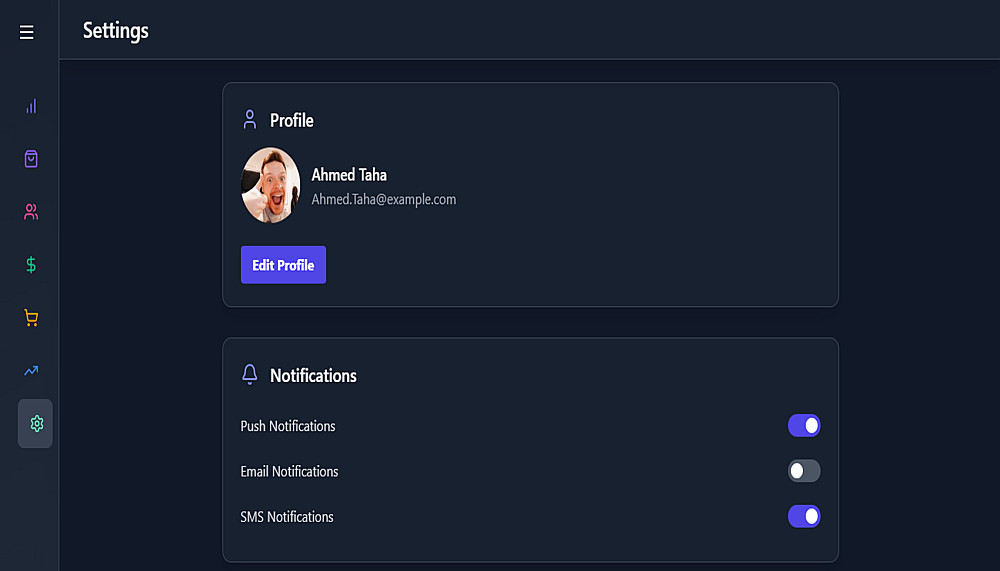
Task: Open the hamburger sidebar menu
Action: tap(27, 32)
